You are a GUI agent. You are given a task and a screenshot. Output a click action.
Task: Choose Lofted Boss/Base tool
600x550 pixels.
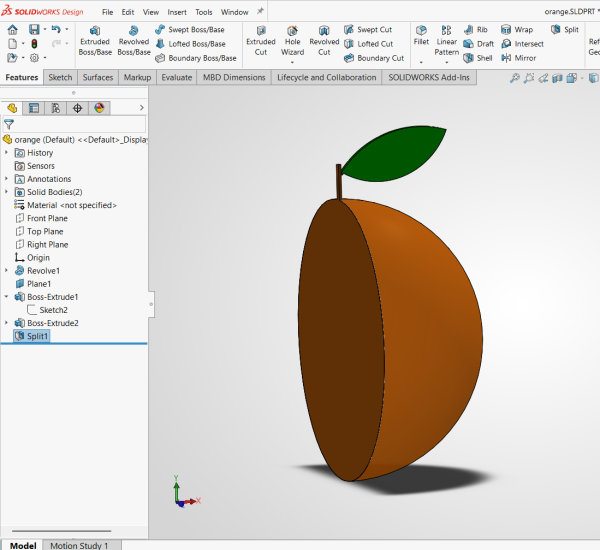[191, 44]
